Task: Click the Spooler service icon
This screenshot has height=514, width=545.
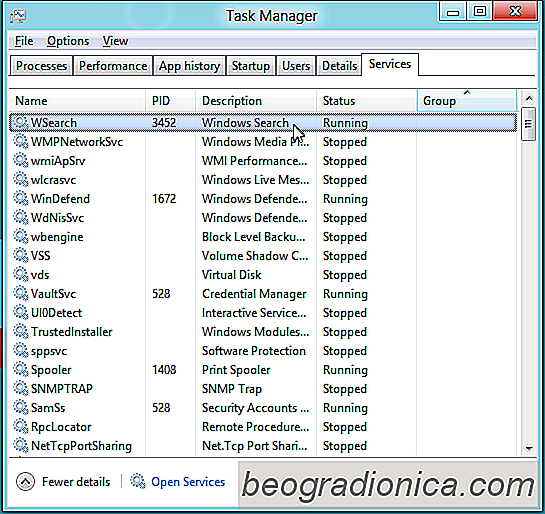Action: [x=21, y=370]
